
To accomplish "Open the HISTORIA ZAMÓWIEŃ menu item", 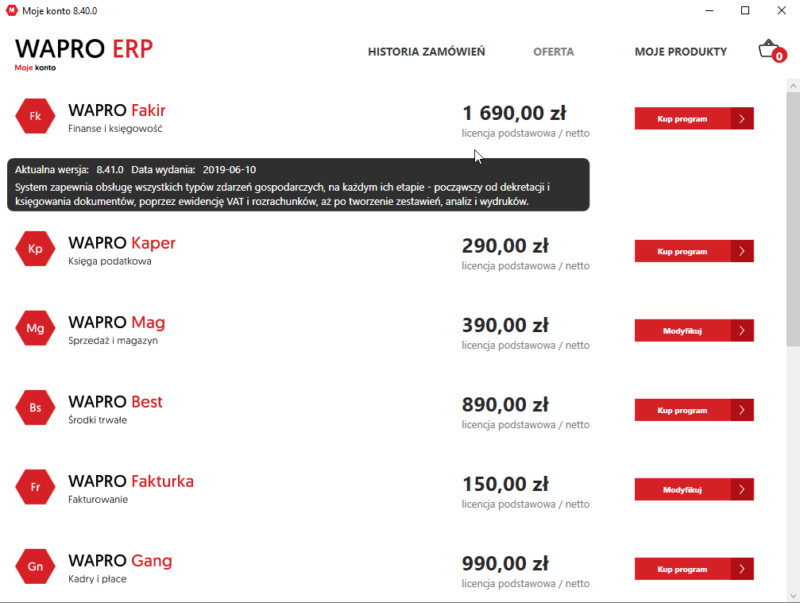I will (426, 52).
